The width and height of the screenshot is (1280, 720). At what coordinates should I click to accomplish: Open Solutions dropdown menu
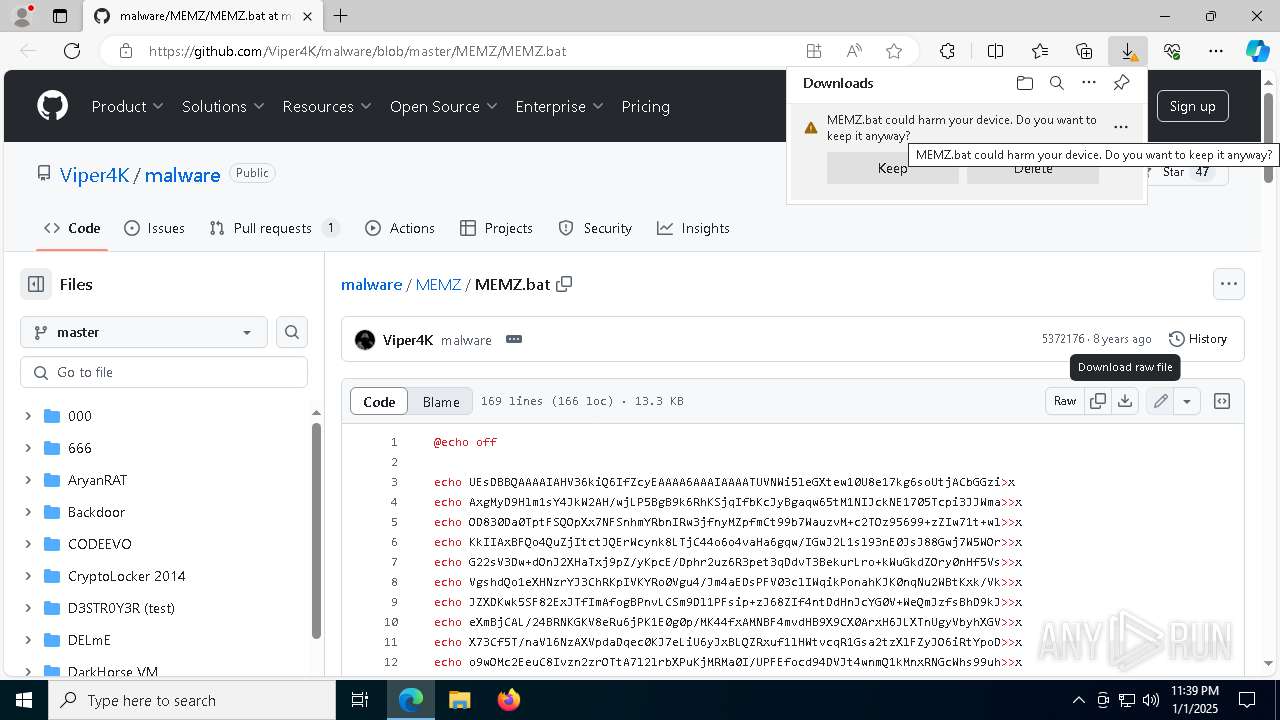pyautogui.click(x=223, y=106)
